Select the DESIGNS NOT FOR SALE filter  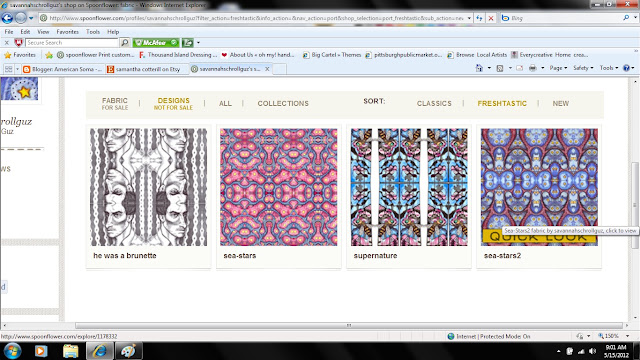[173, 104]
